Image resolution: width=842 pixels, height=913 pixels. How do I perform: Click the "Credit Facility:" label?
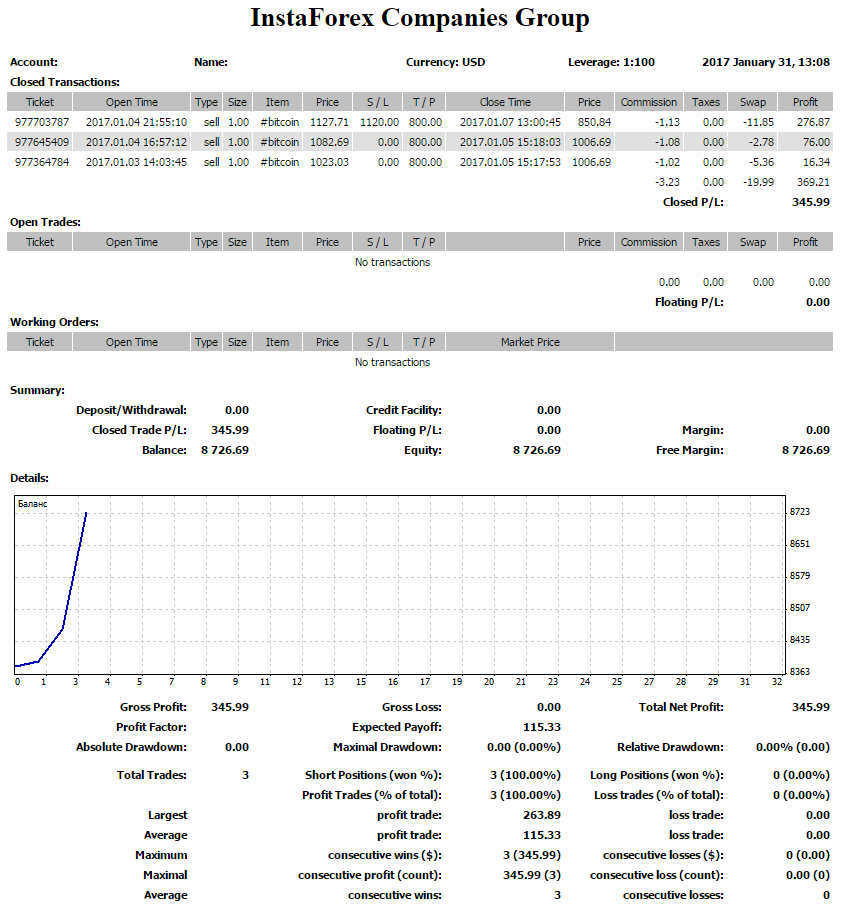(x=404, y=410)
